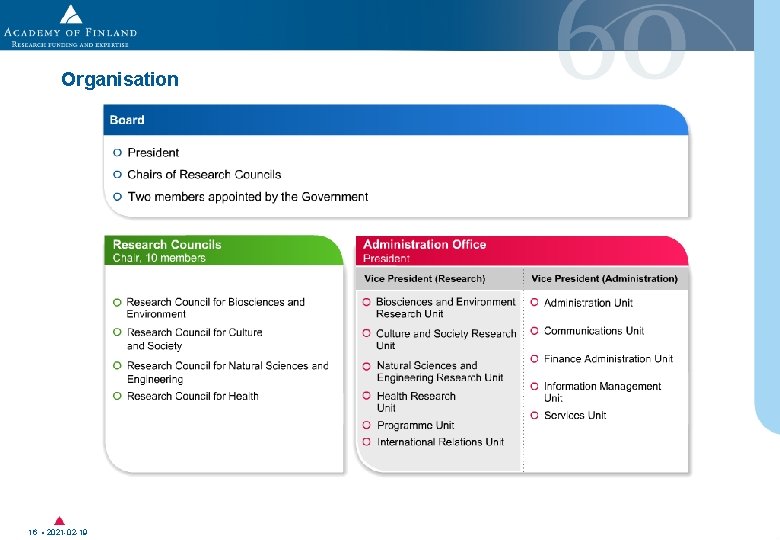Select Chairs of Research Councils
The image size is (780, 540).
point(204,175)
